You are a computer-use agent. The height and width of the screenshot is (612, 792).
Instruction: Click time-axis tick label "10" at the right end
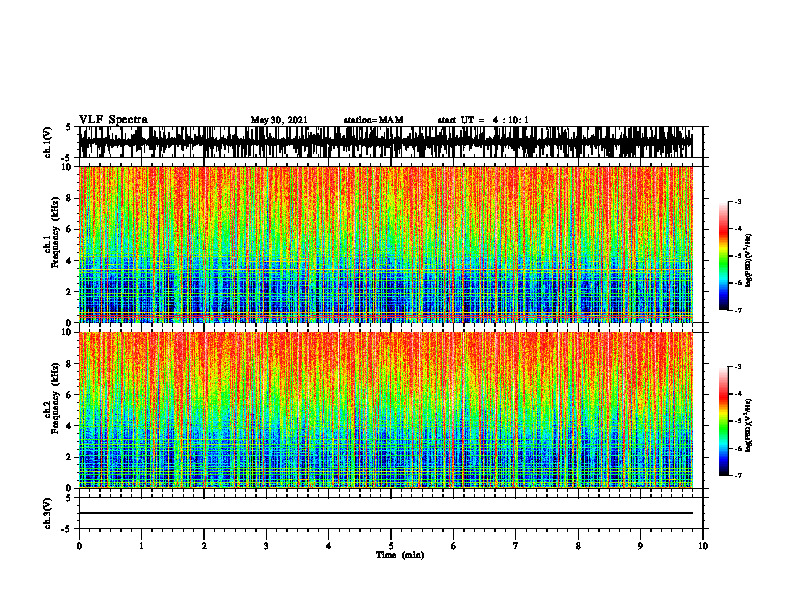click(703, 546)
